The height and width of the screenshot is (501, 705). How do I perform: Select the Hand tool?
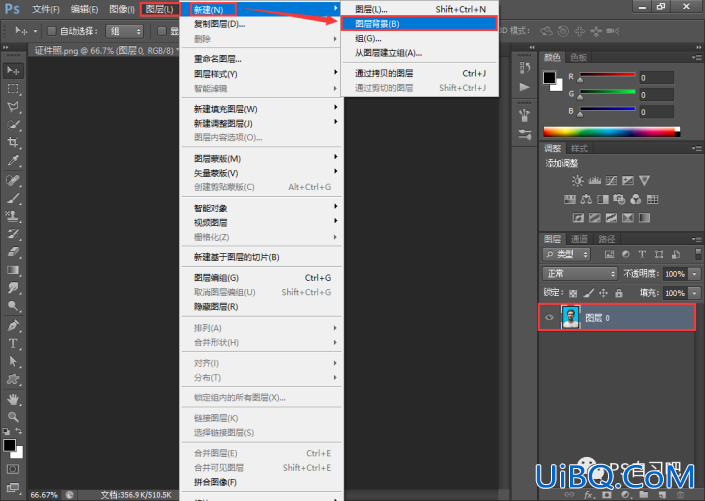[x=13, y=399]
